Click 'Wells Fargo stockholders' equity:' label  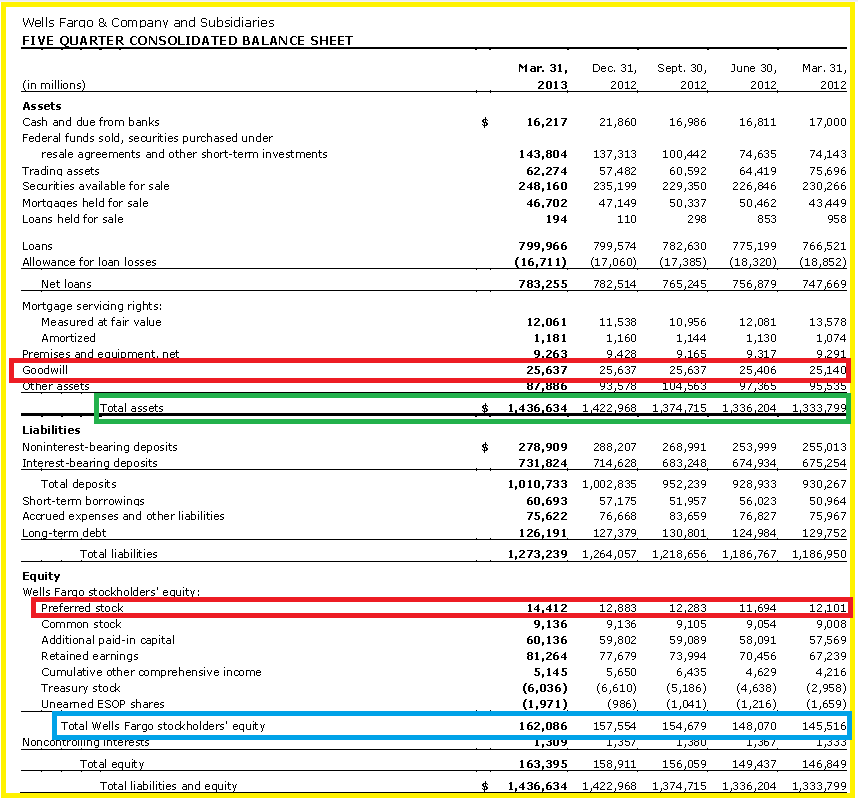(x=111, y=592)
